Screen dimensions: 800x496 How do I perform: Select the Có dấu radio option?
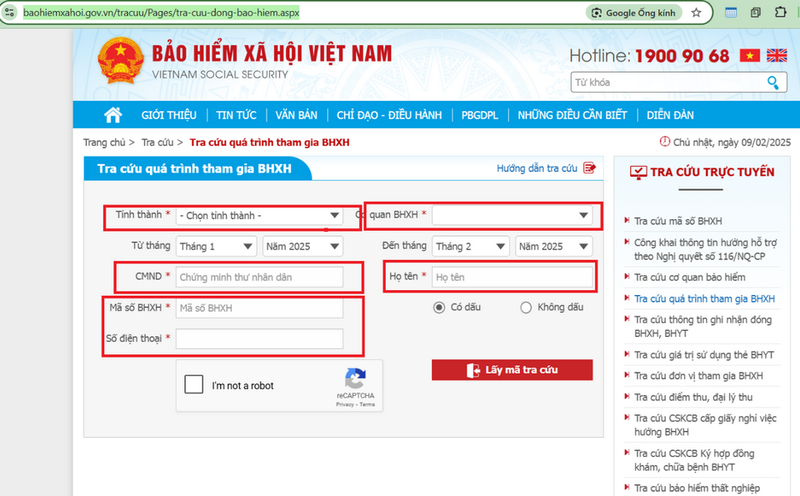point(439,307)
